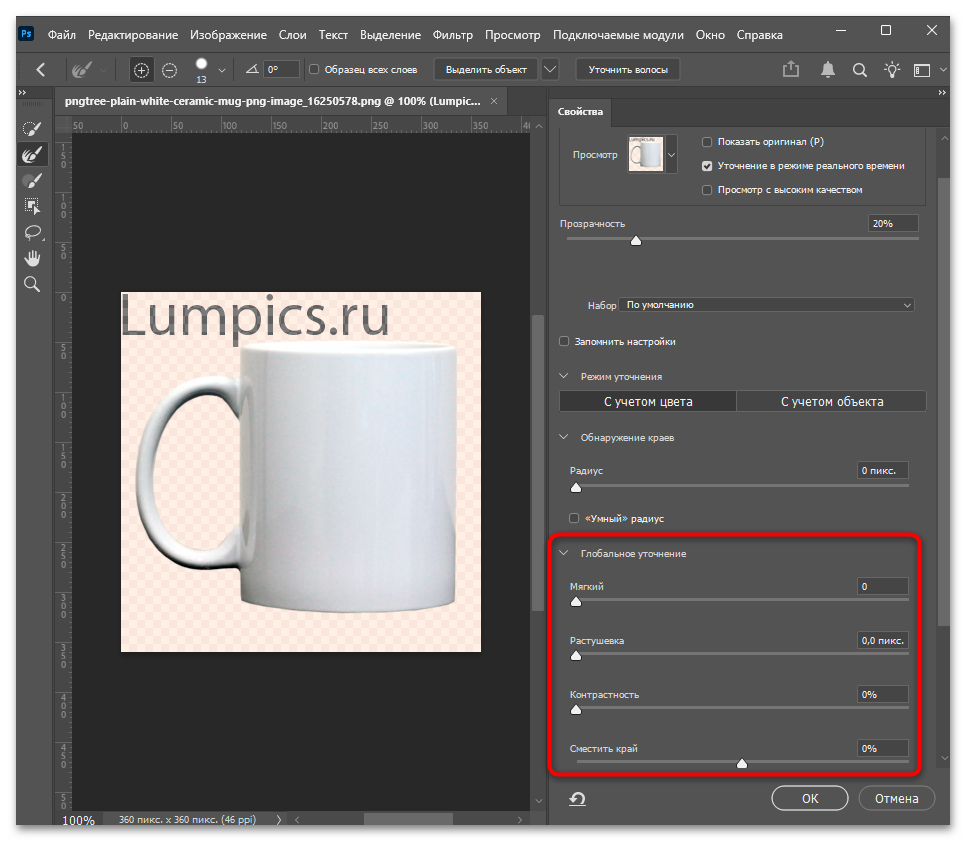Click the 'Уточнить волосы' button
This screenshot has height=841, width=966.
point(628,70)
